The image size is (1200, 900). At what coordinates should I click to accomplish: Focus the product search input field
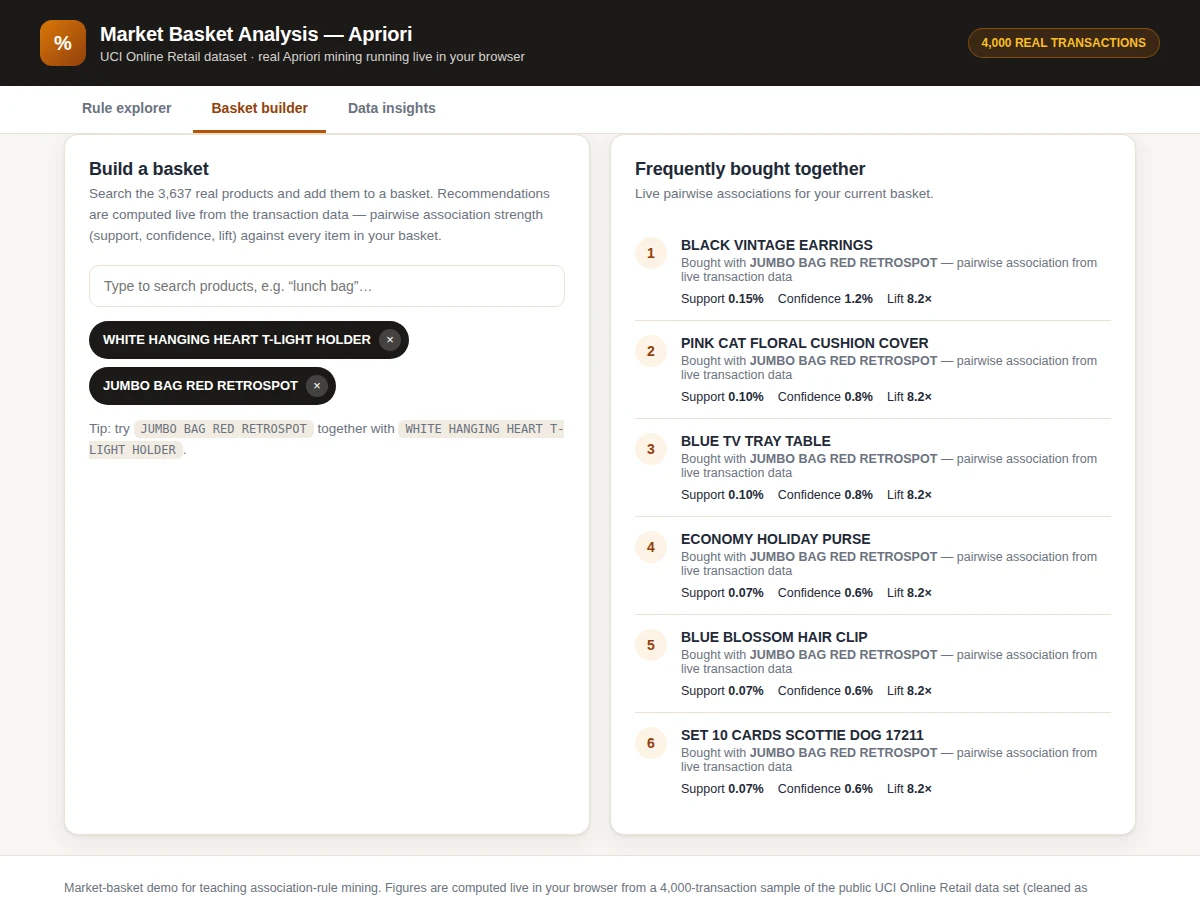pyautogui.click(x=327, y=286)
